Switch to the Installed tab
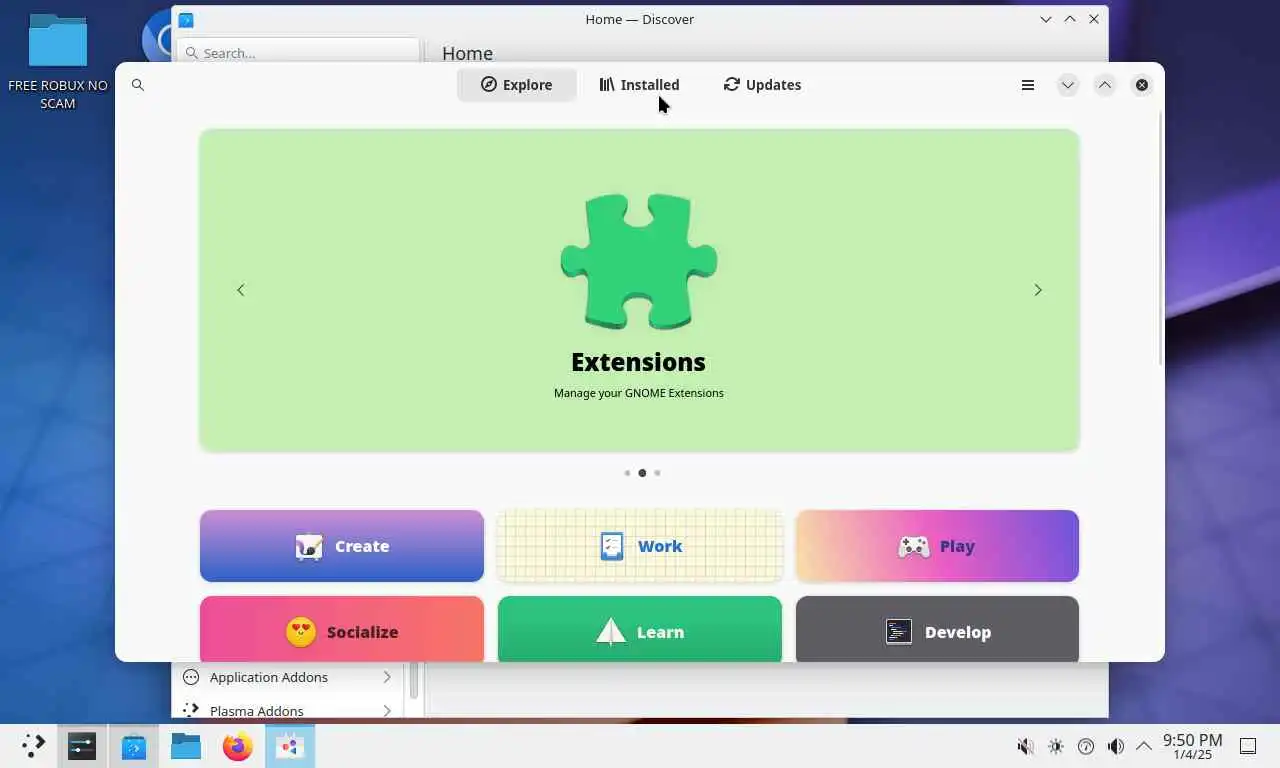The width and height of the screenshot is (1280, 768). (639, 85)
